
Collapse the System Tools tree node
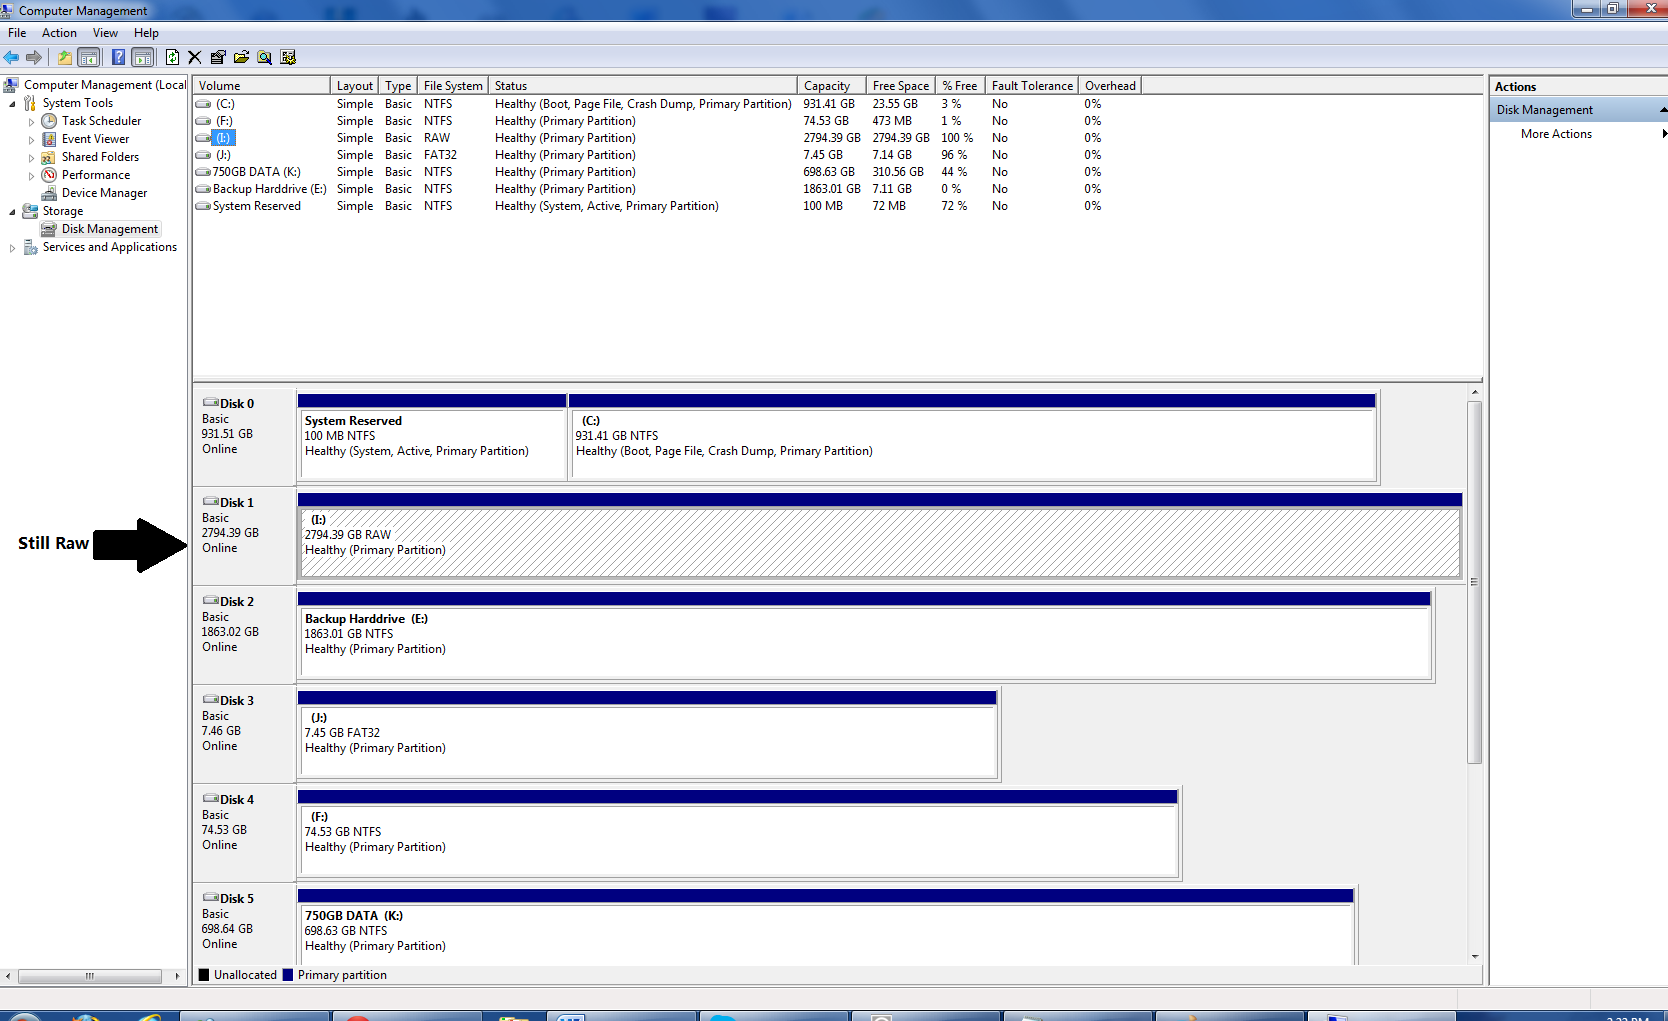click(12, 103)
